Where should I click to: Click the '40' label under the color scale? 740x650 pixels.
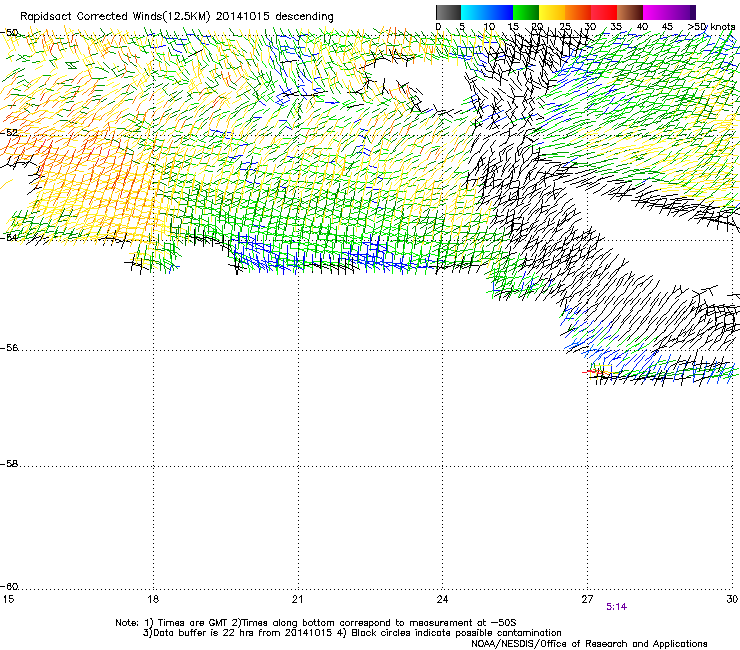tap(642, 27)
